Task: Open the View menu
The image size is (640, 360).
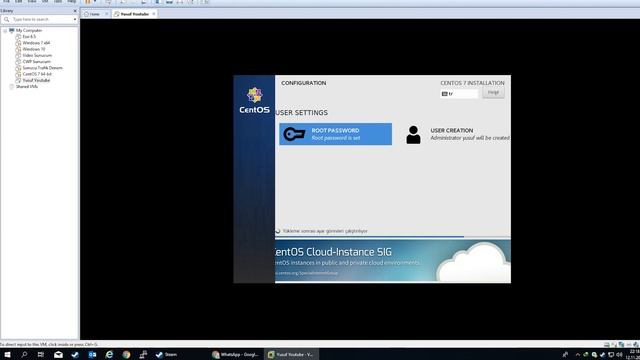Action: [32, 2]
